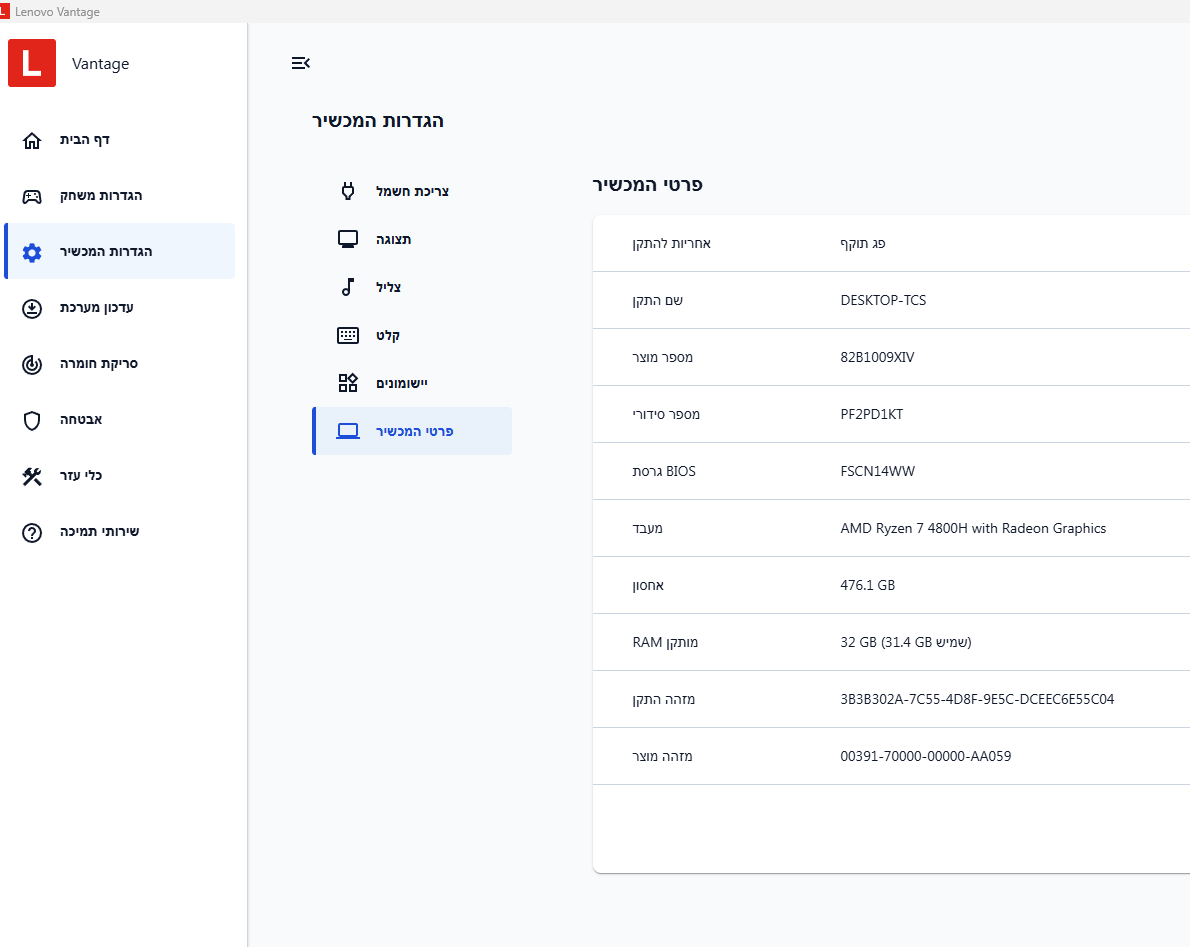Open power settings via plug icon
Screen dimensions: 1190x947
(x=348, y=191)
